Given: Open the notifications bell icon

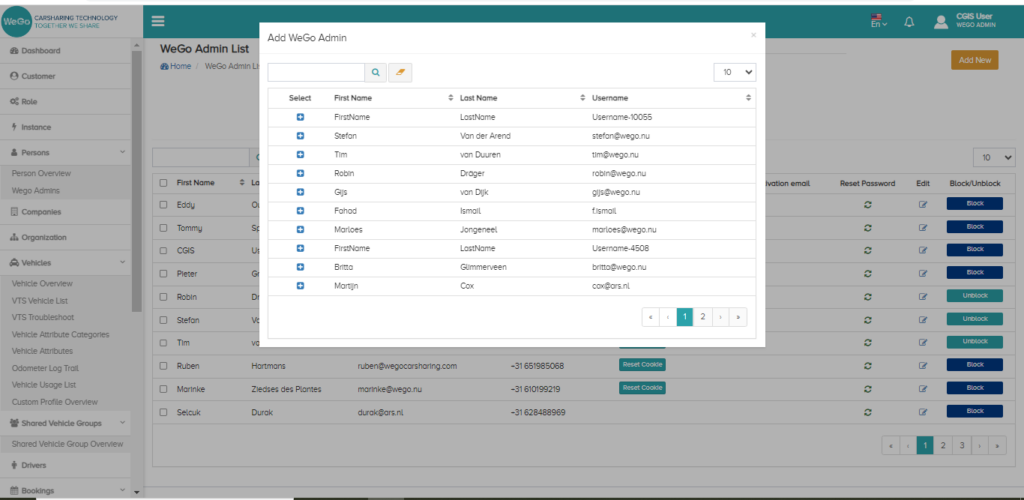Looking at the screenshot, I should [908, 22].
